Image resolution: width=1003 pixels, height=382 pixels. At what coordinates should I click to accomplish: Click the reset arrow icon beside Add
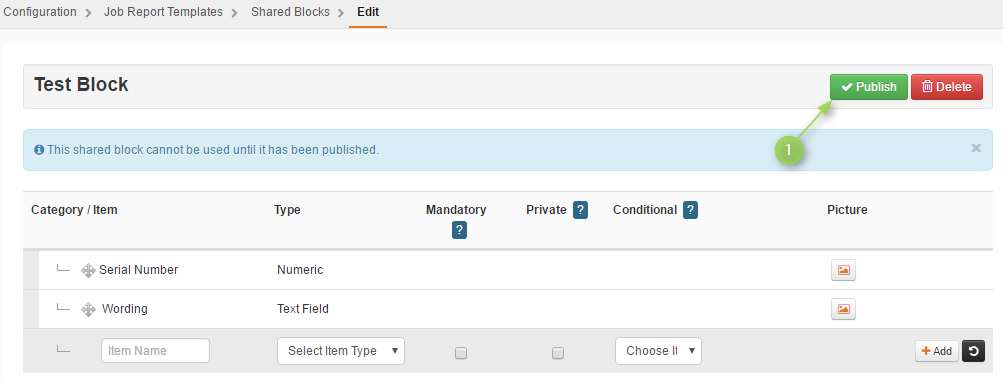(x=973, y=351)
